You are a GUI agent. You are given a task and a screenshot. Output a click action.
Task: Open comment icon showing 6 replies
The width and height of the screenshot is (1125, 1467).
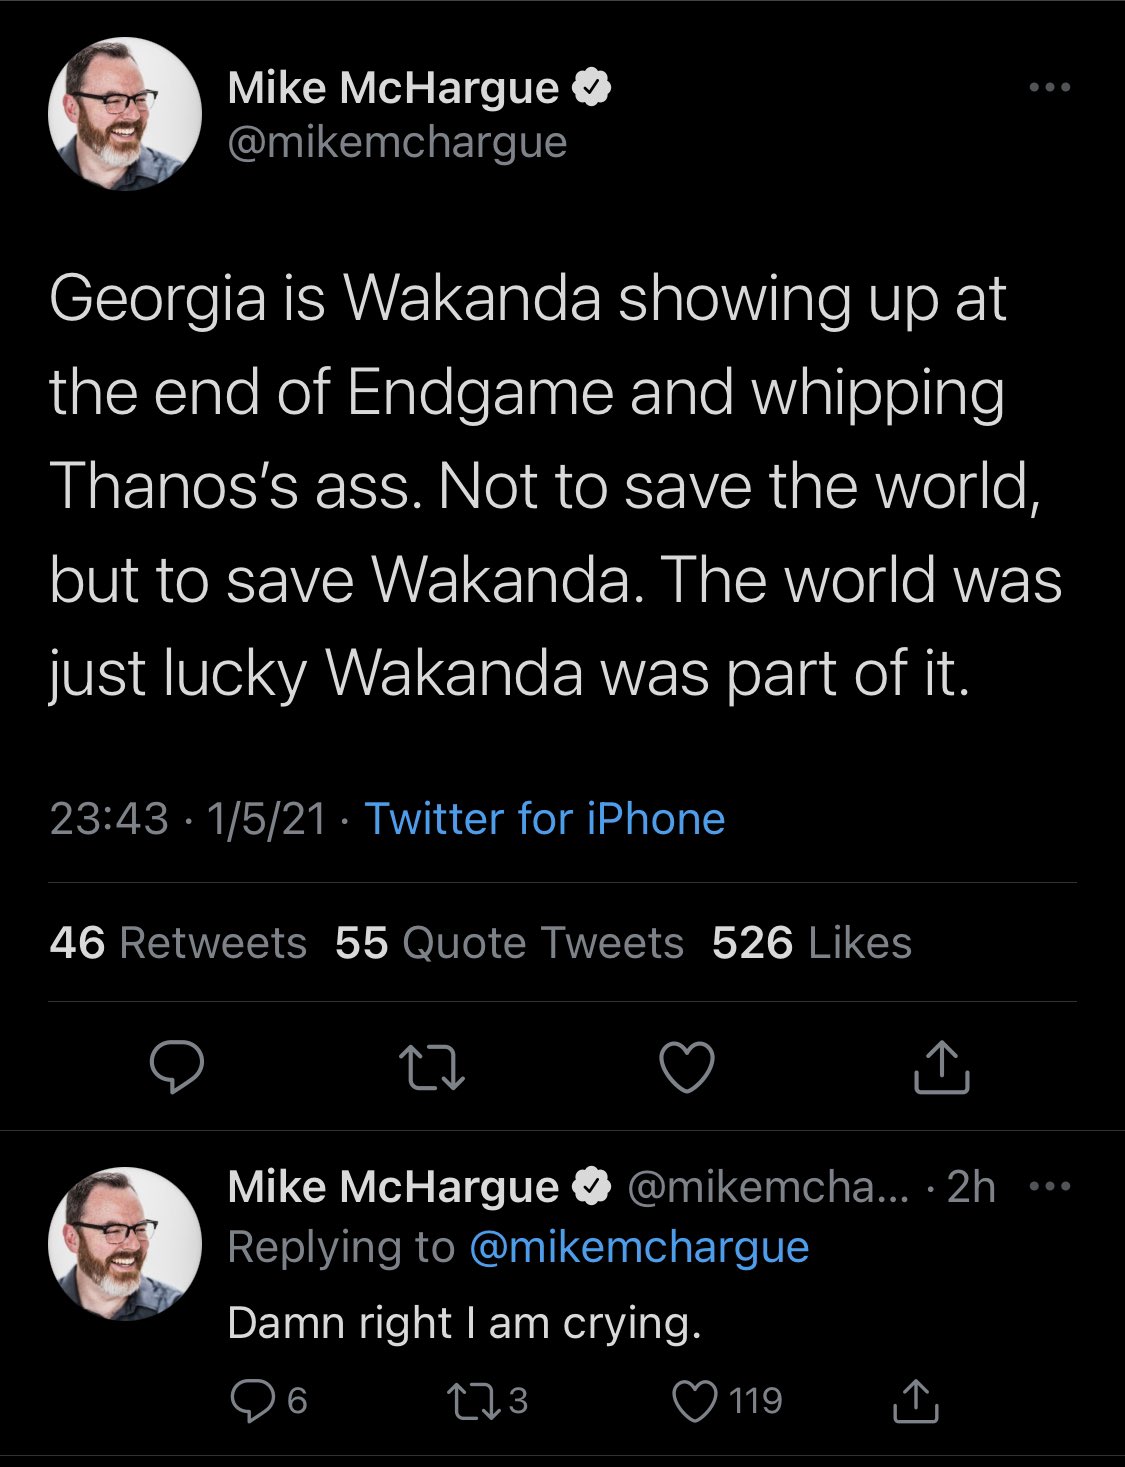pos(268,1400)
